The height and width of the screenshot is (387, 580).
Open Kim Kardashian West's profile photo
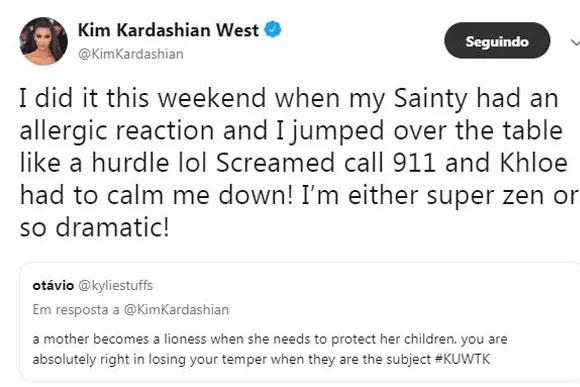click(x=44, y=41)
